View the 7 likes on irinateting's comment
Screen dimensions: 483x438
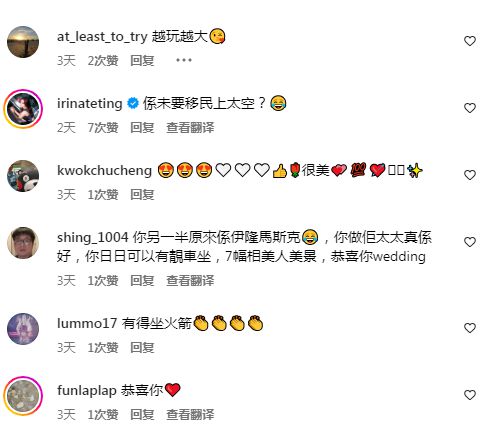pyautogui.click(x=103, y=127)
